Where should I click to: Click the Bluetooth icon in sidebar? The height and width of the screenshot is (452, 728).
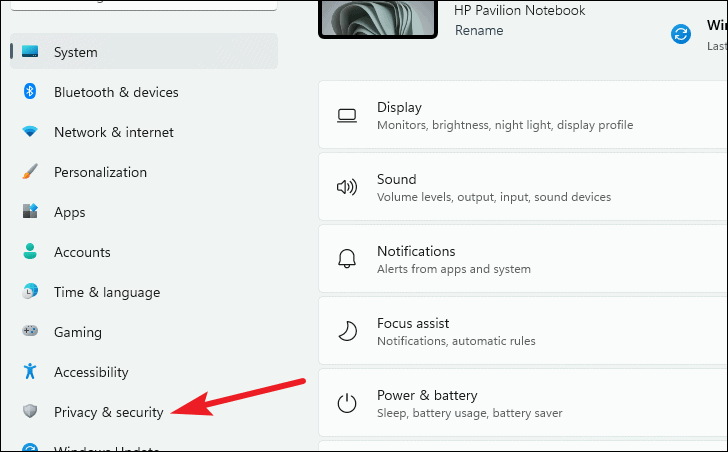click(x=30, y=91)
